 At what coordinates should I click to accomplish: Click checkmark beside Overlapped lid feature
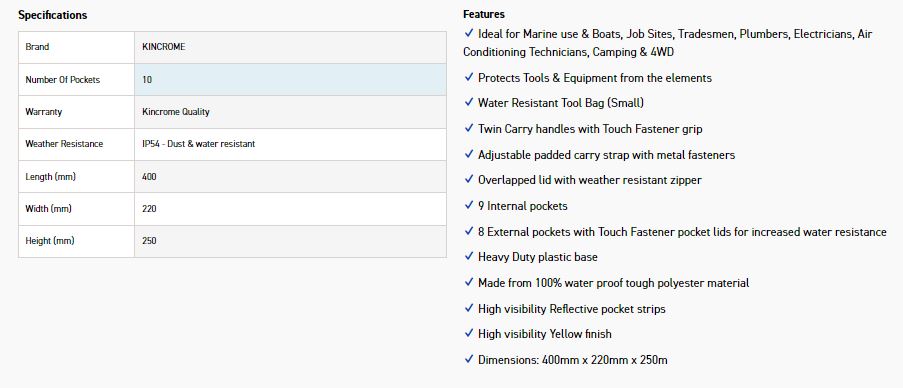[x=469, y=180]
